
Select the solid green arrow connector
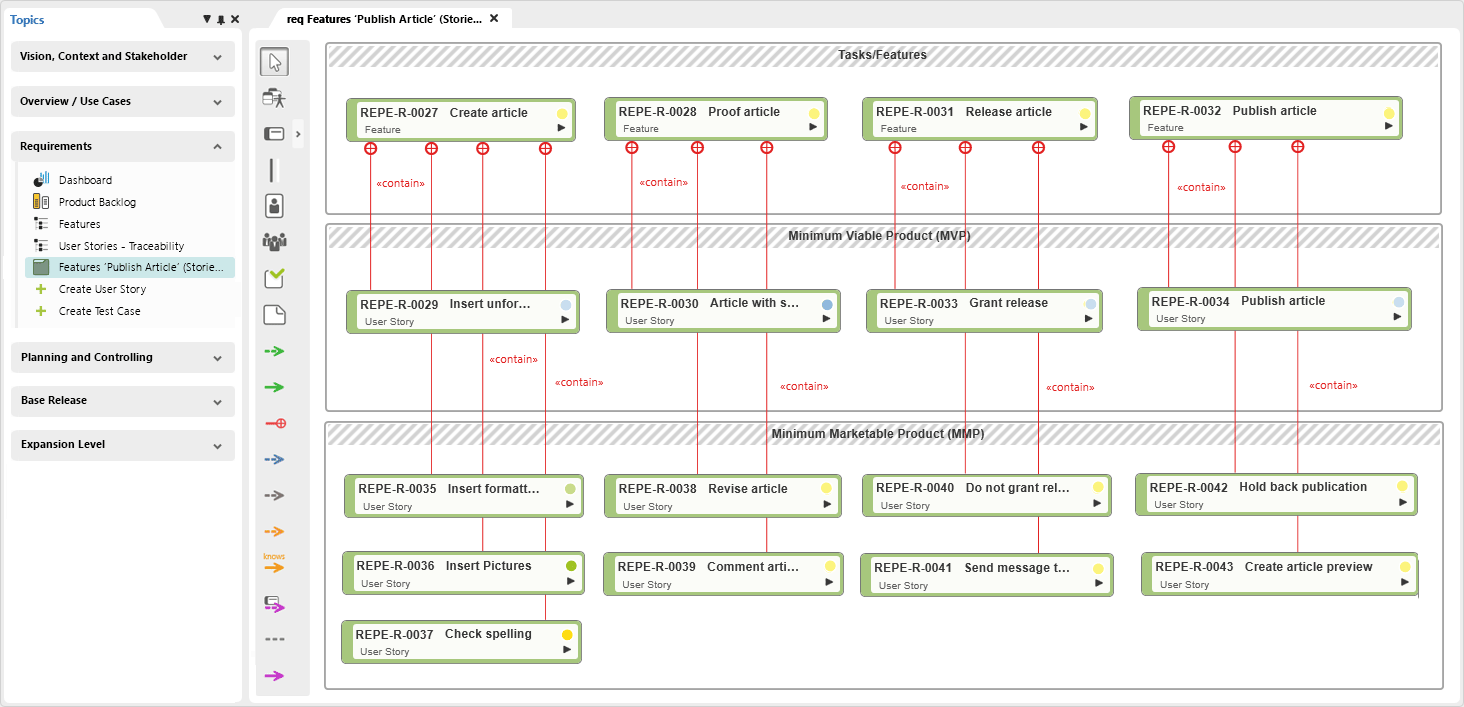[x=274, y=387]
